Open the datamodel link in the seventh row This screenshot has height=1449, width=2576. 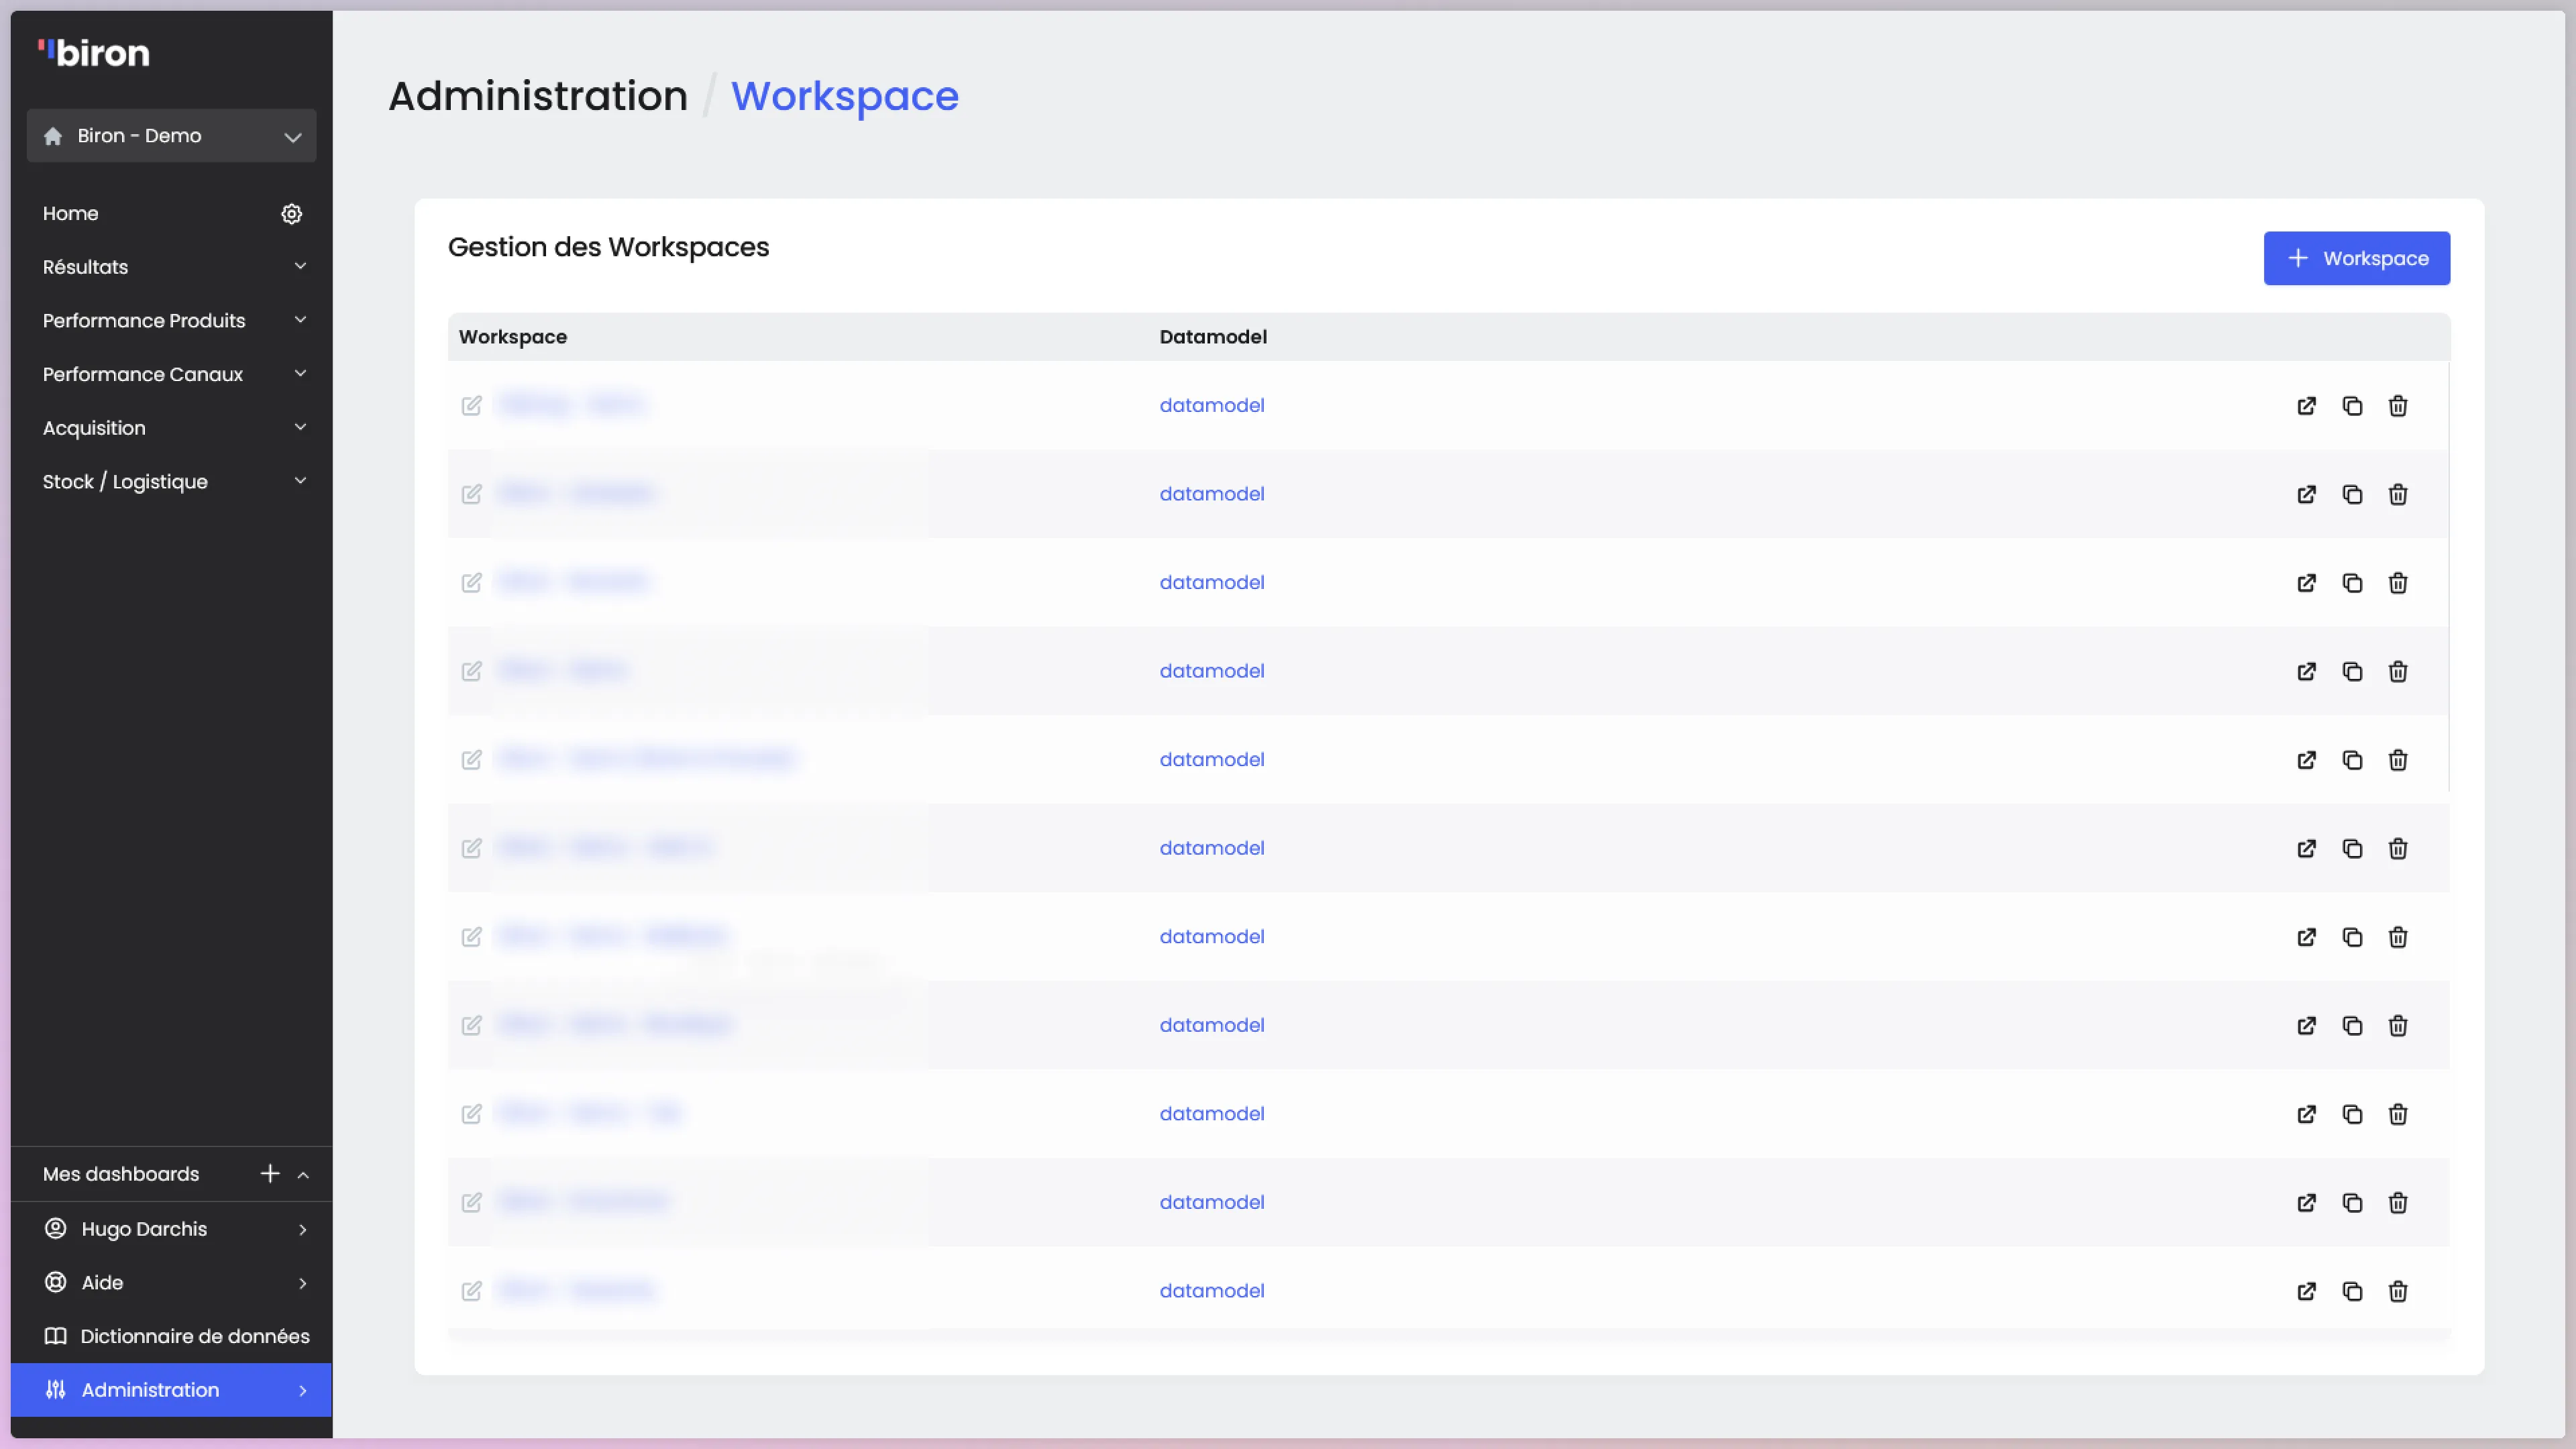click(x=1212, y=936)
